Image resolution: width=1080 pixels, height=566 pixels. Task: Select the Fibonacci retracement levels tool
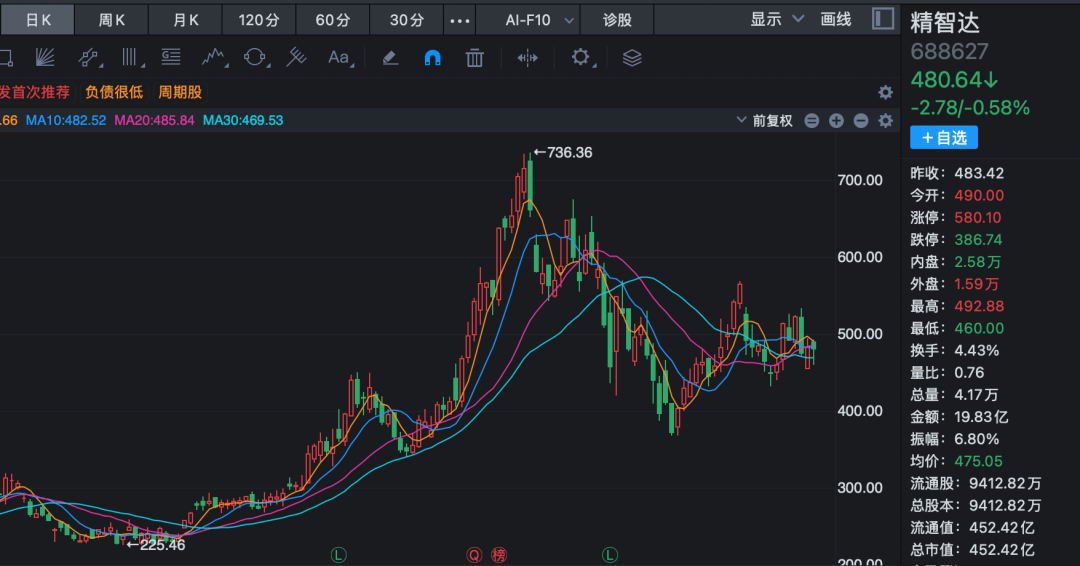(171, 57)
